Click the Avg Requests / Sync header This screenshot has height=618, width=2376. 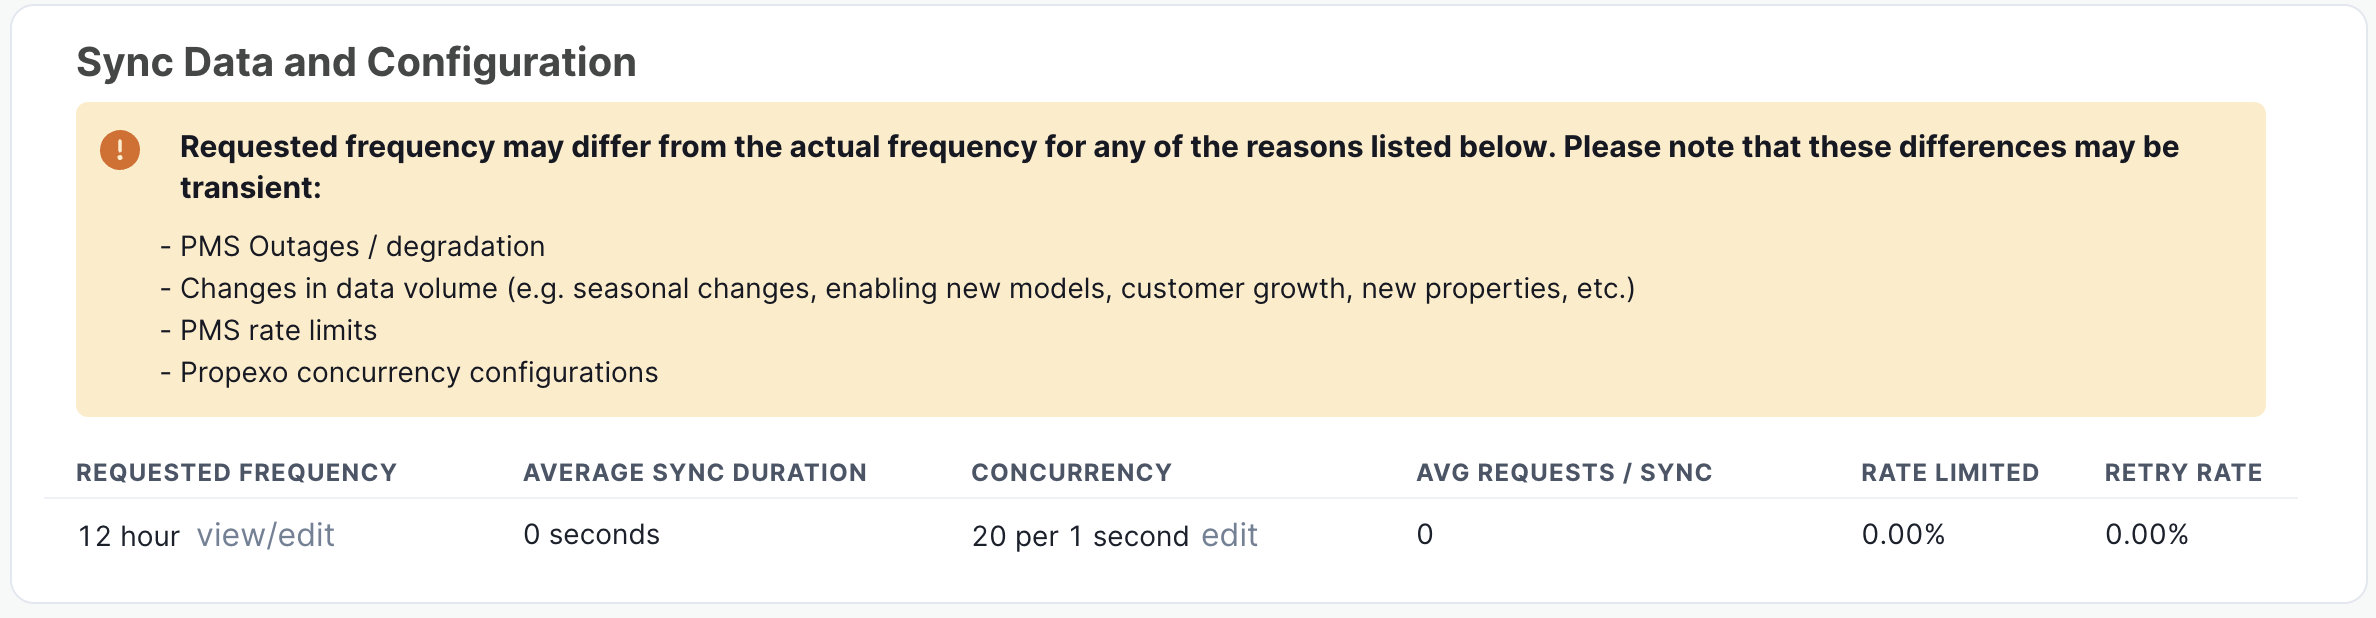tap(1564, 473)
